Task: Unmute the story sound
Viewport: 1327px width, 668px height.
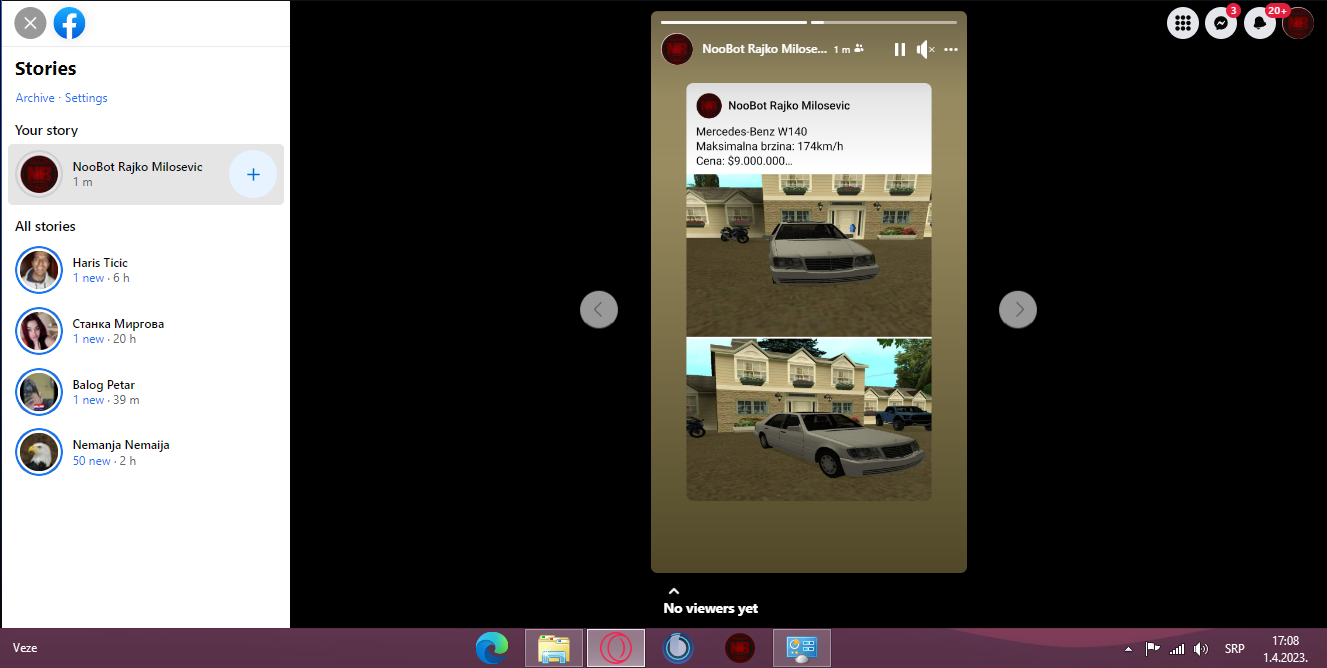Action: (x=925, y=49)
